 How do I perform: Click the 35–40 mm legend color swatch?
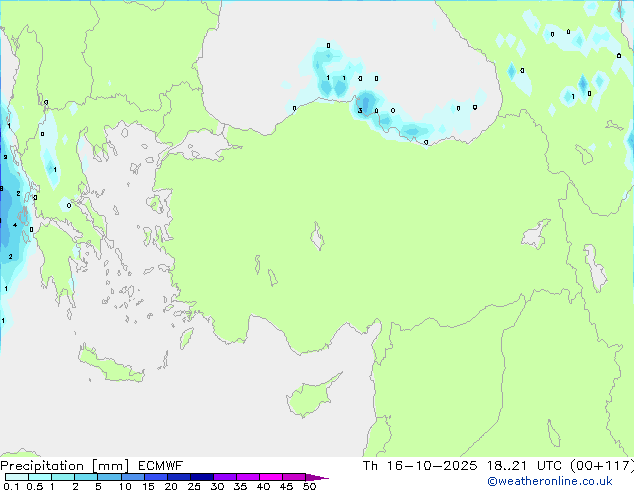coord(248,477)
